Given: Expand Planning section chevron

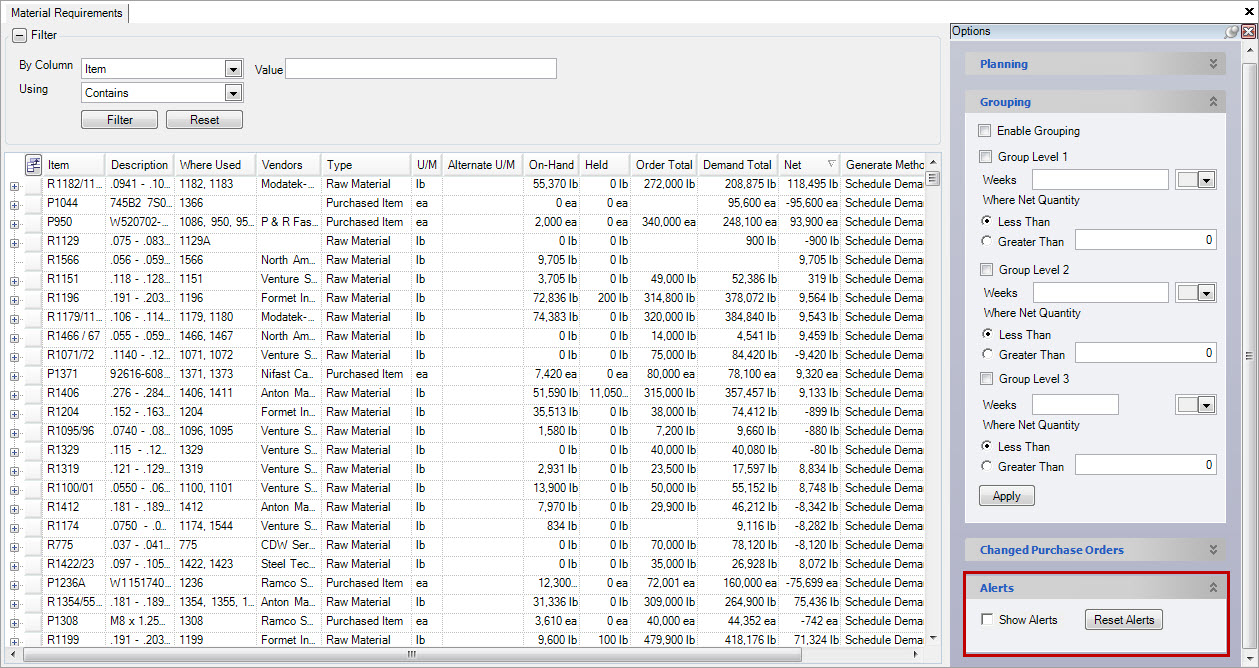Looking at the screenshot, I should [1213, 64].
